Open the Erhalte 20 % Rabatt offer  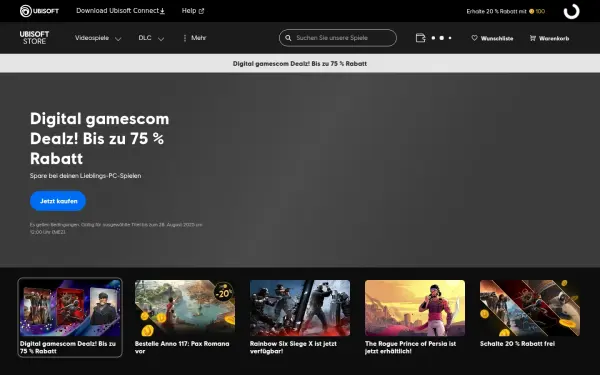point(505,11)
